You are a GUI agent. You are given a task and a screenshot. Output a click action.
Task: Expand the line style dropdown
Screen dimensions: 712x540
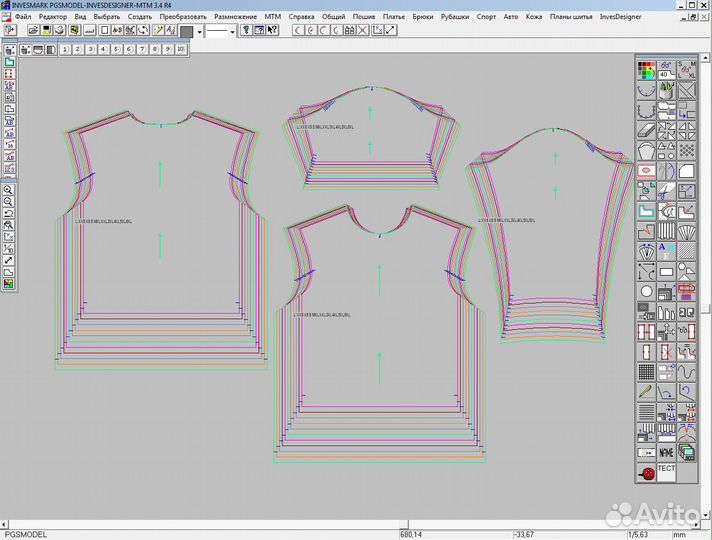point(233,31)
